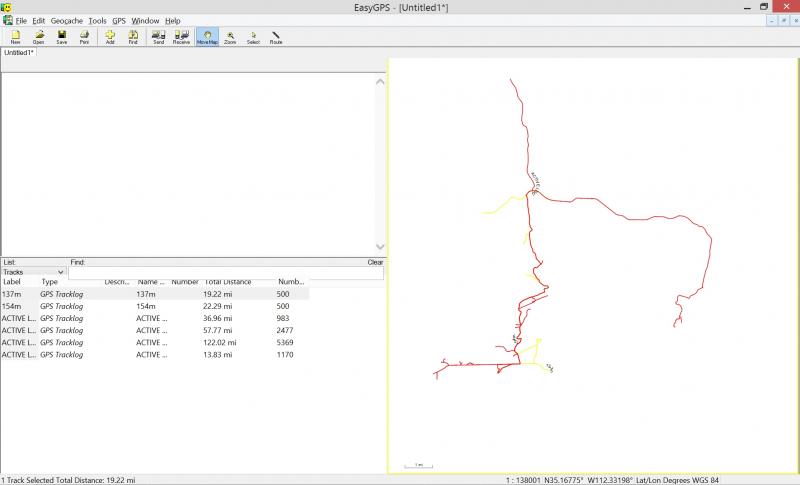The height and width of the screenshot is (485, 800).
Task: Click the Print toolbar icon
Action: 84,37
